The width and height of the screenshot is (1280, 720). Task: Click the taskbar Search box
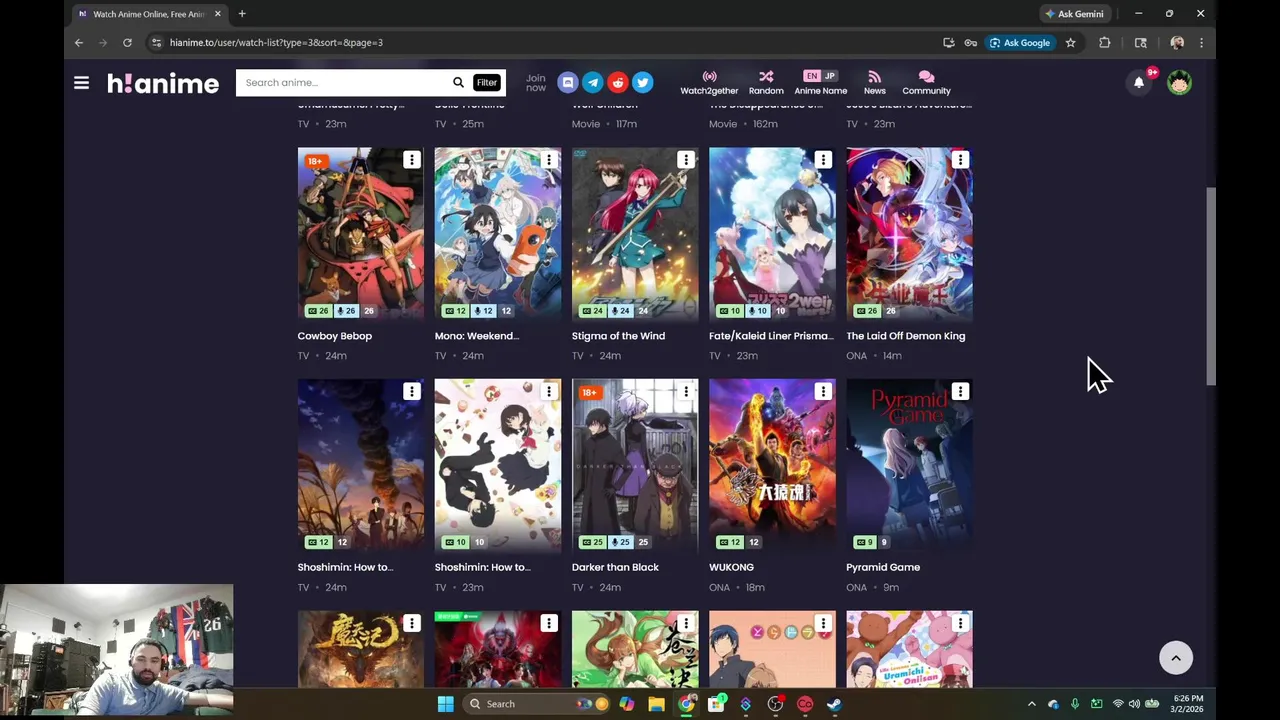click(x=538, y=704)
